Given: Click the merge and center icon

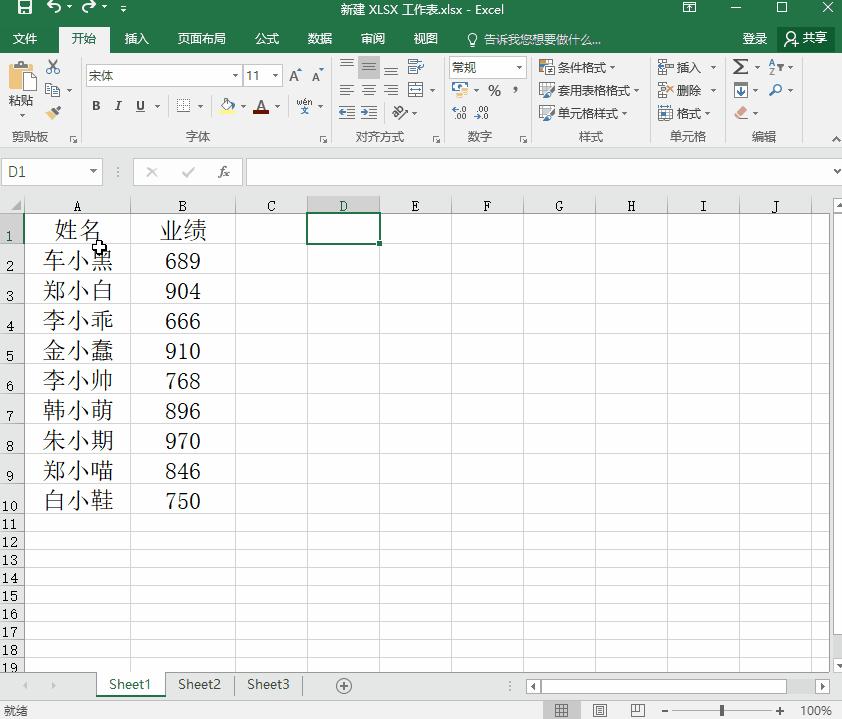Looking at the screenshot, I should [416, 91].
